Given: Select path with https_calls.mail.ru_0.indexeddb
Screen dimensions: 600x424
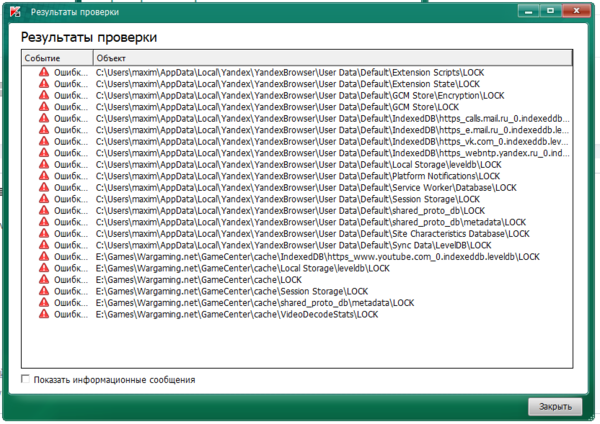Looking at the screenshot, I should tap(333, 118).
